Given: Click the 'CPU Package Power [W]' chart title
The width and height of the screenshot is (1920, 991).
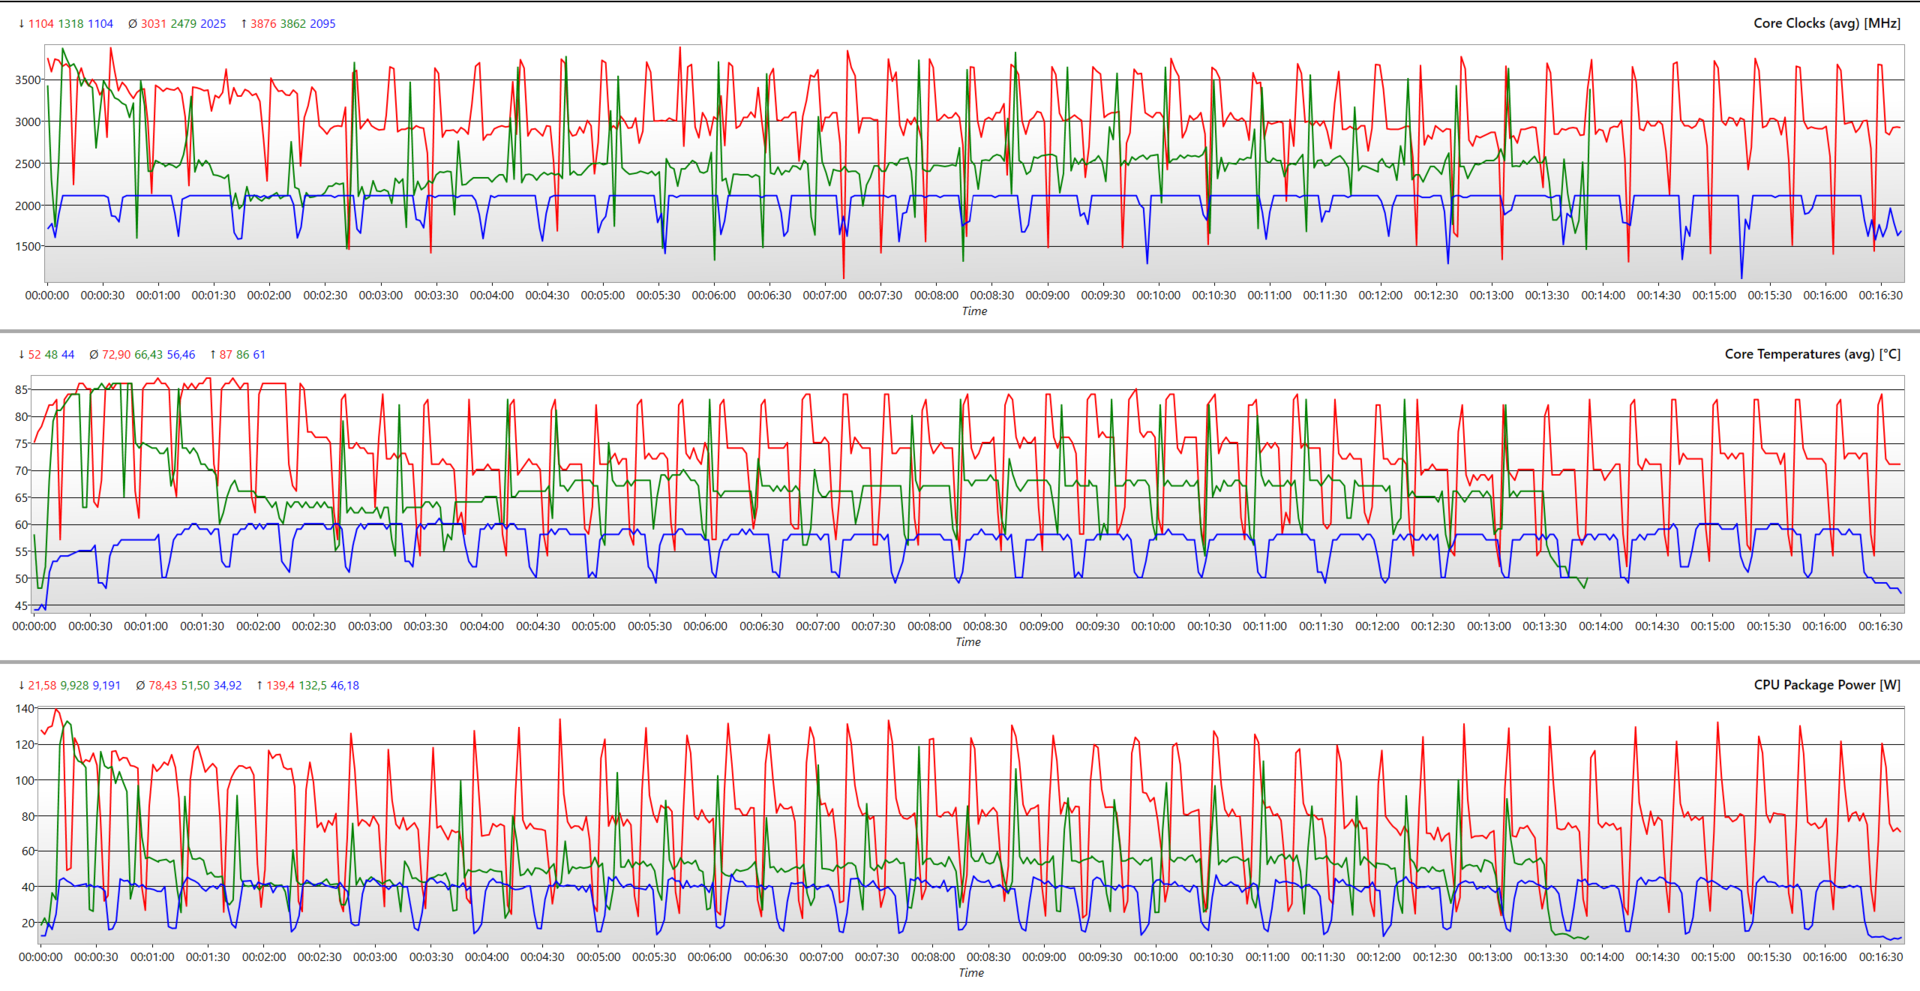Looking at the screenshot, I should pos(1827,685).
